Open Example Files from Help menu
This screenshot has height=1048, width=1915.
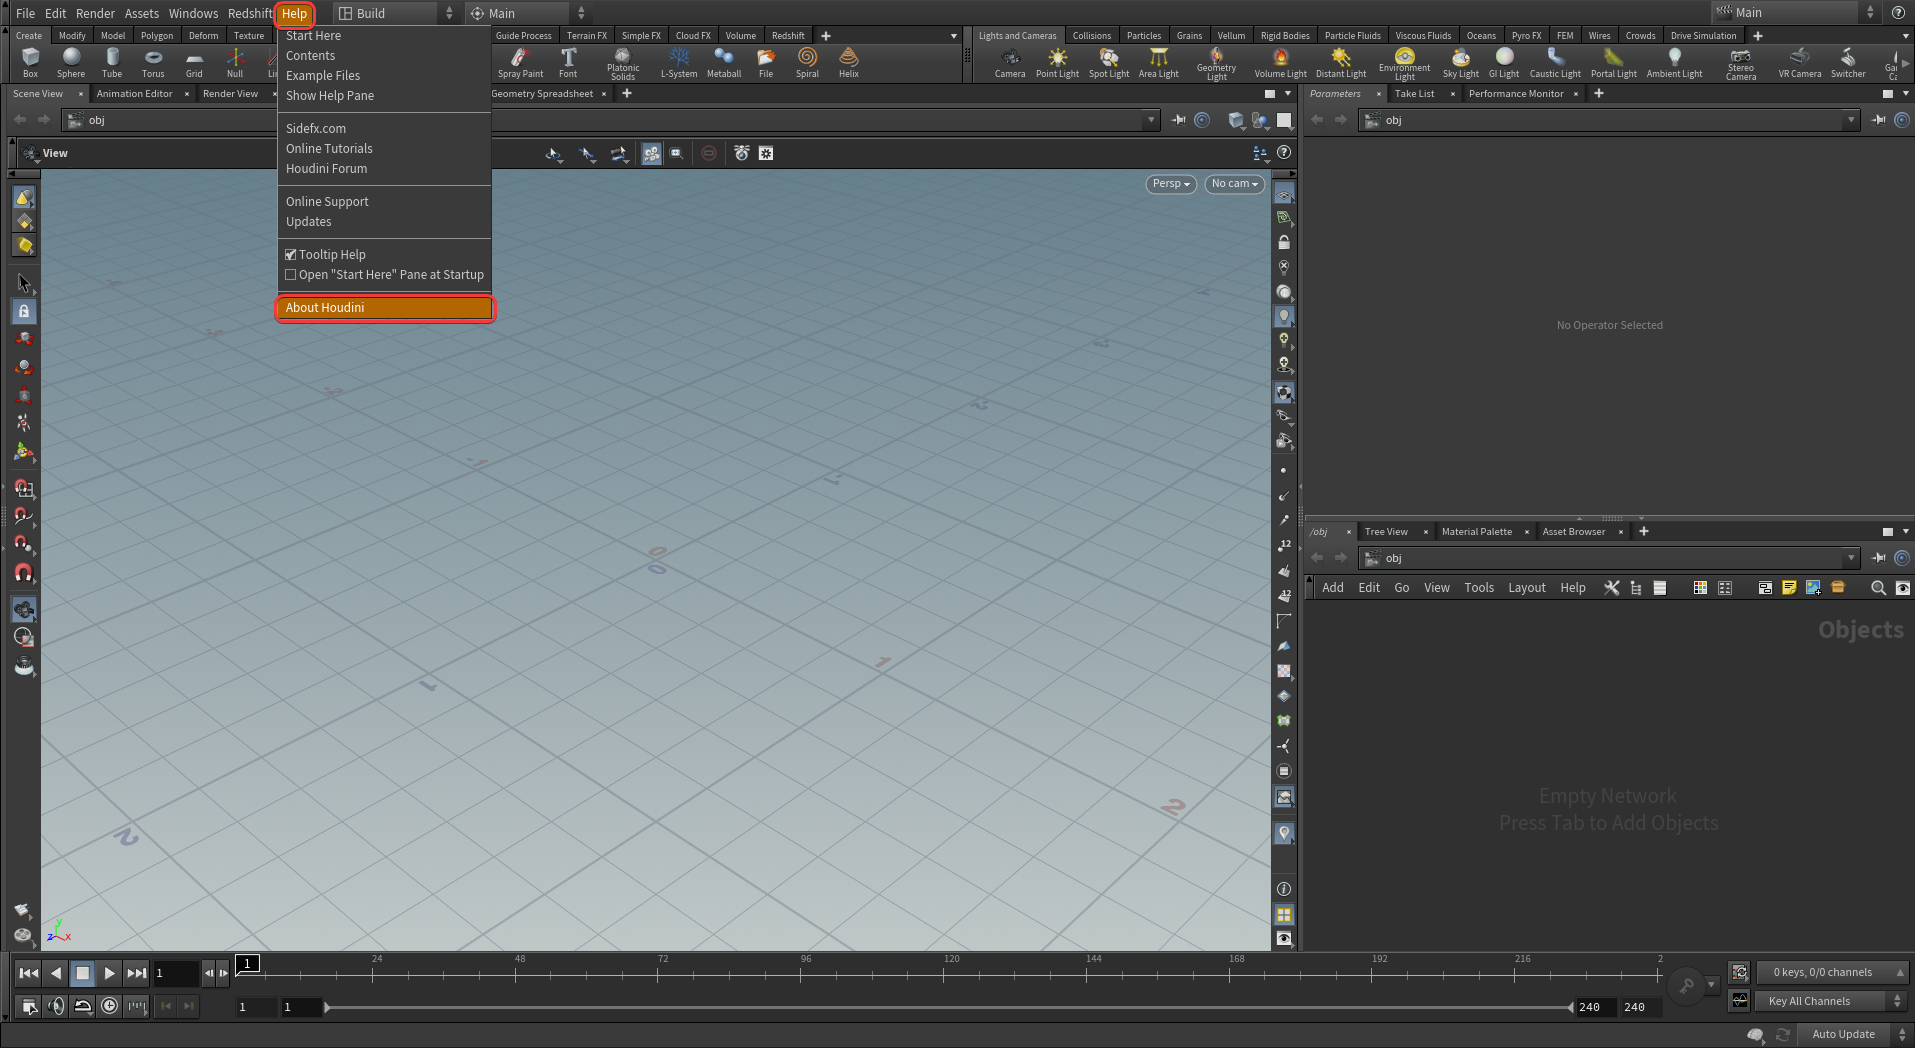click(385, 76)
